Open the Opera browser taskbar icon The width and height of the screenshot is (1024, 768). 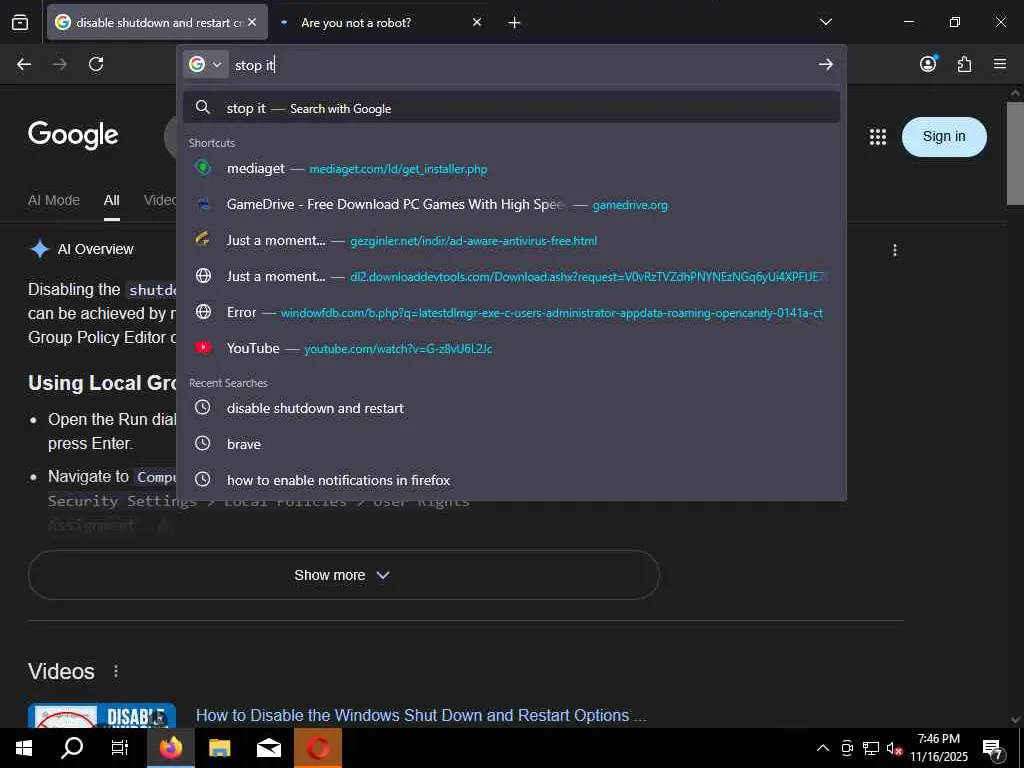click(x=318, y=748)
